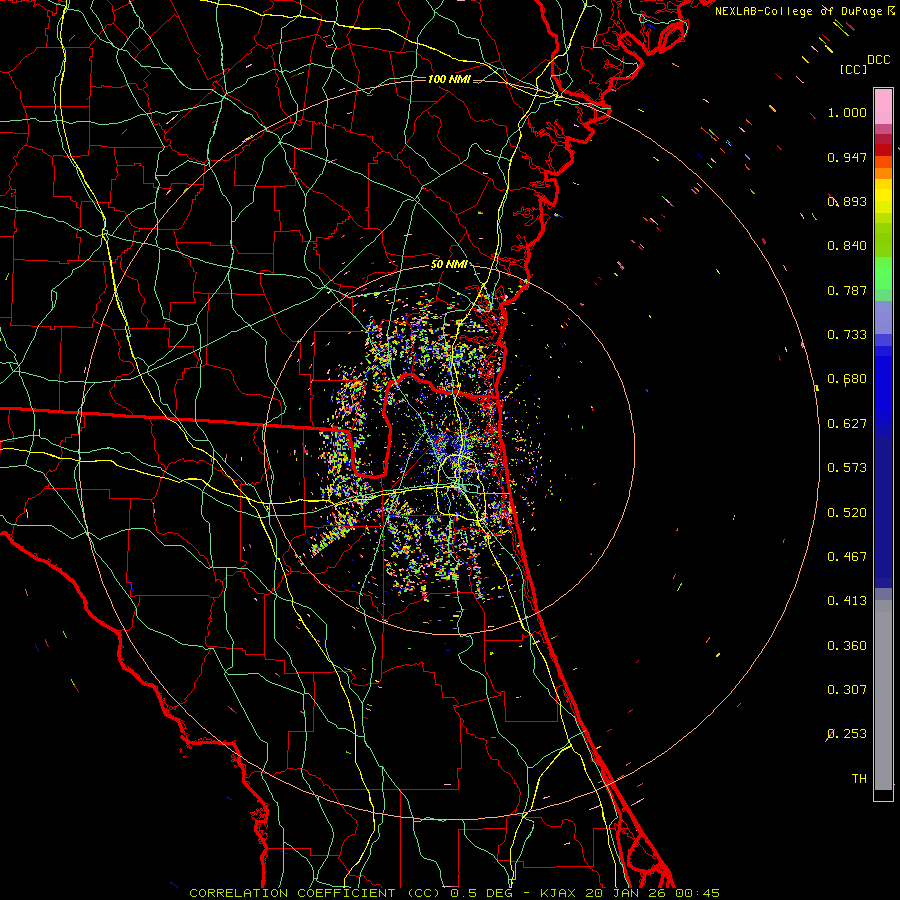This screenshot has width=900, height=900.
Task: Click the 0.307 color scale value
Action: pos(847,690)
